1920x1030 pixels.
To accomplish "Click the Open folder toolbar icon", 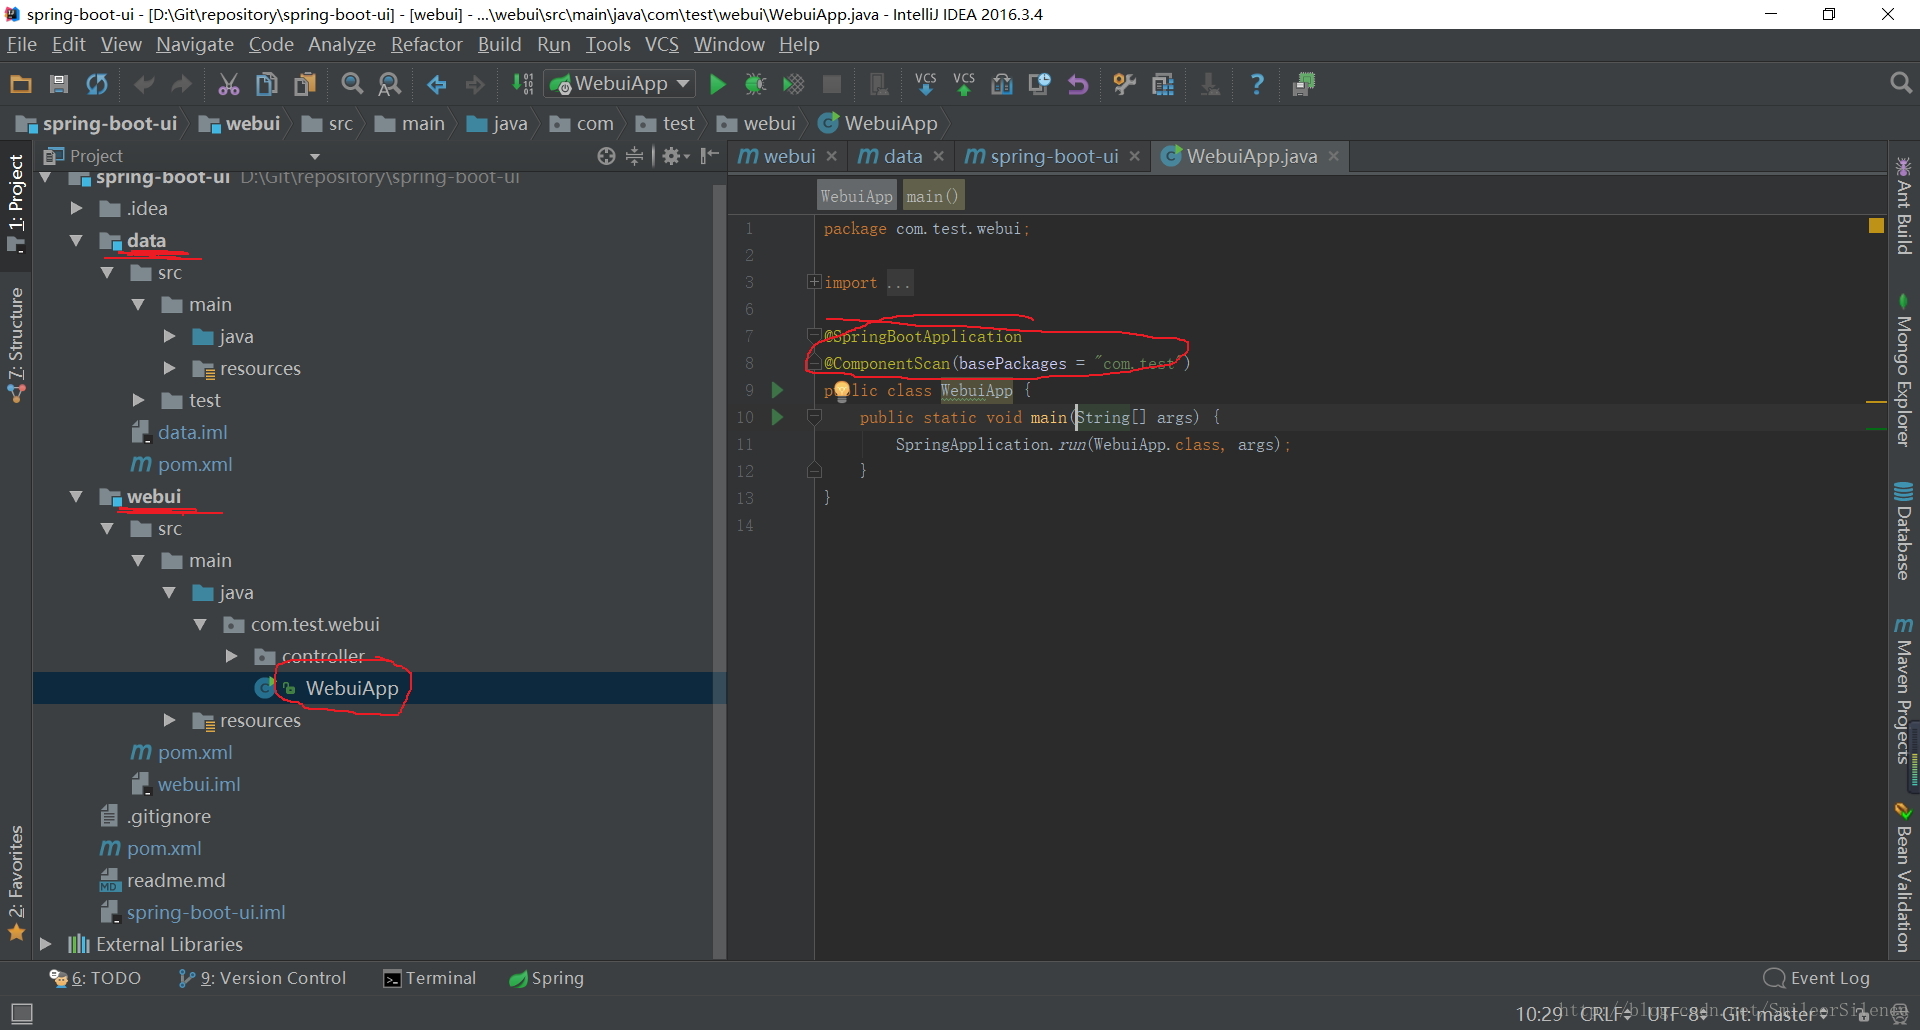I will tap(20, 84).
